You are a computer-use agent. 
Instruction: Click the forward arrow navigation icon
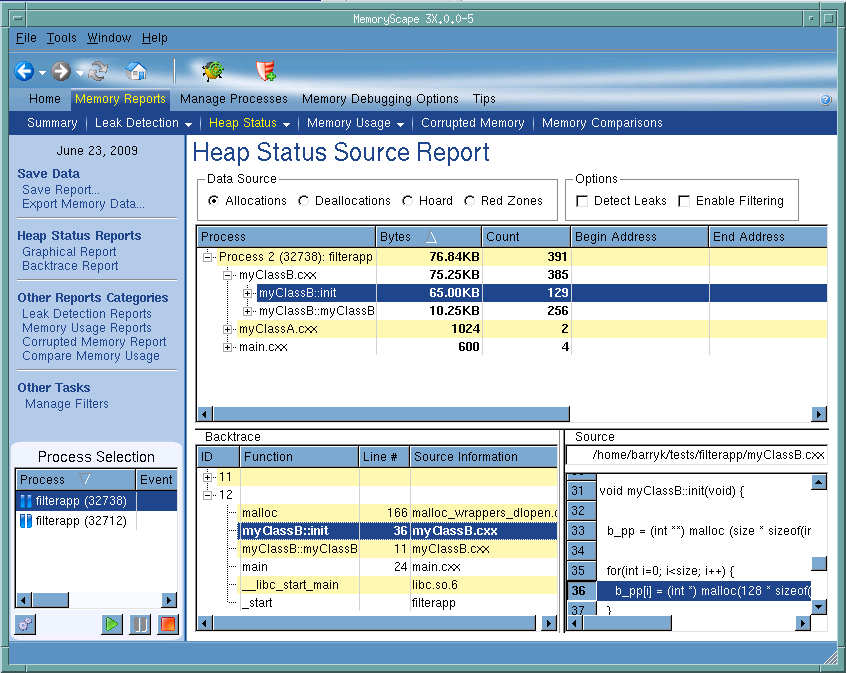pyautogui.click(x=61, y=71)
